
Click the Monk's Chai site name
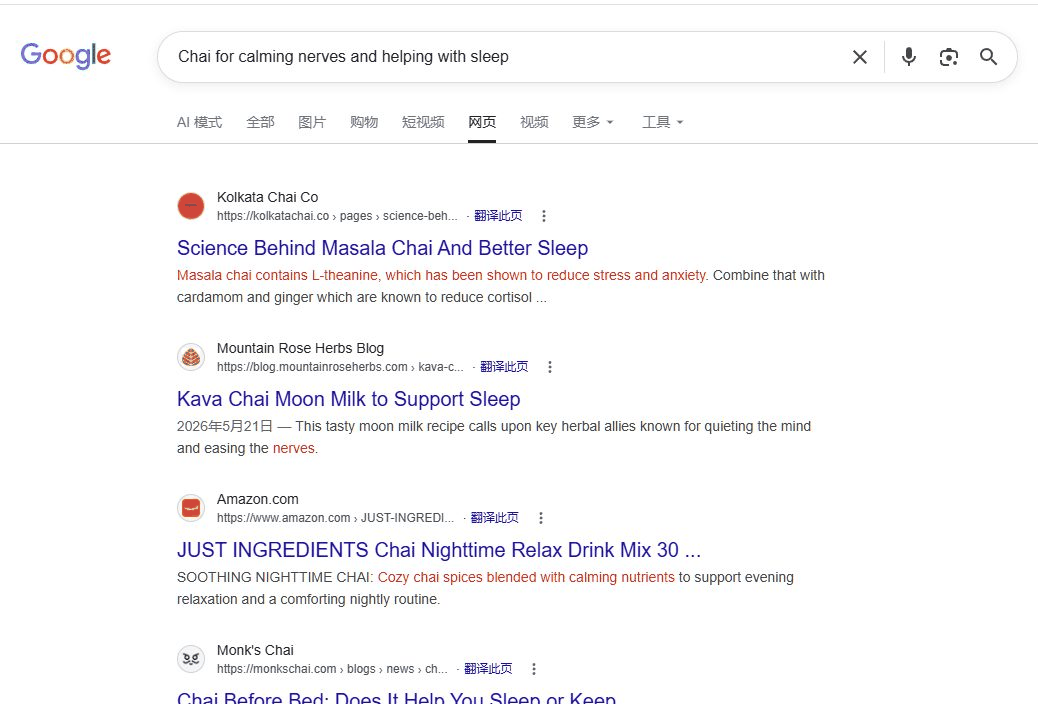coord(255,650)
